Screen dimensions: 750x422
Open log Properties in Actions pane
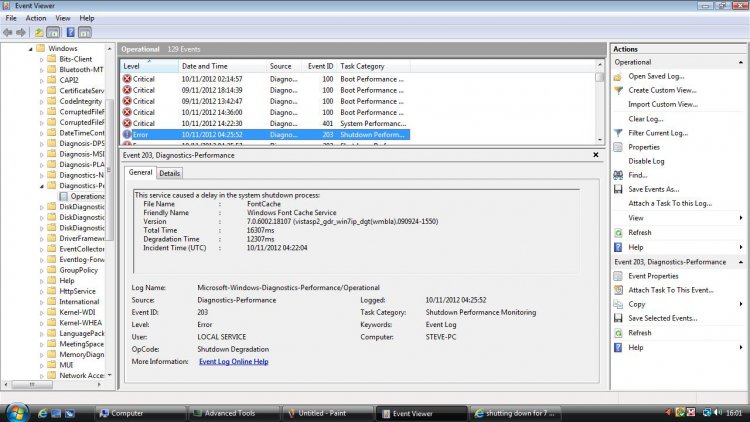pos(644,147)
